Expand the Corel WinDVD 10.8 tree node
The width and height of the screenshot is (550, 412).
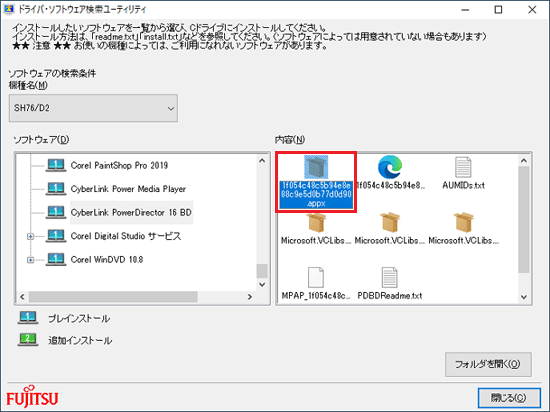[31, 260]
